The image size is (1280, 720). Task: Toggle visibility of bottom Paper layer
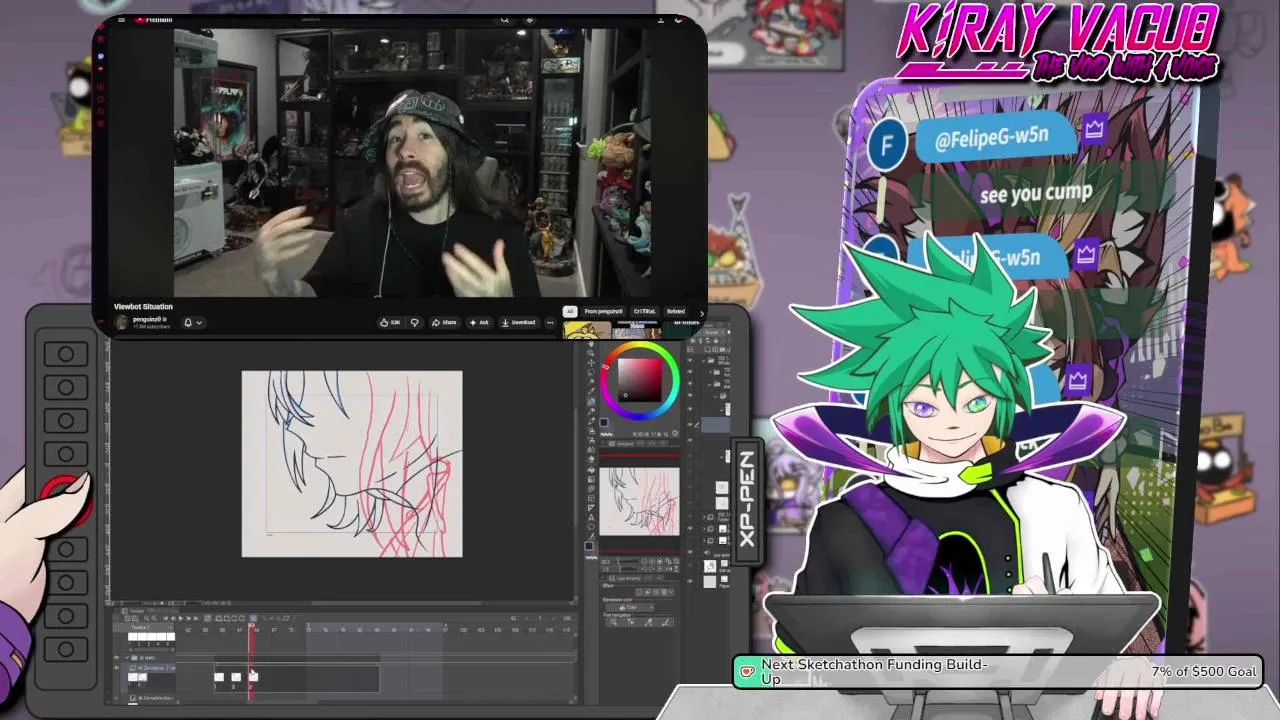click(690, 581)
